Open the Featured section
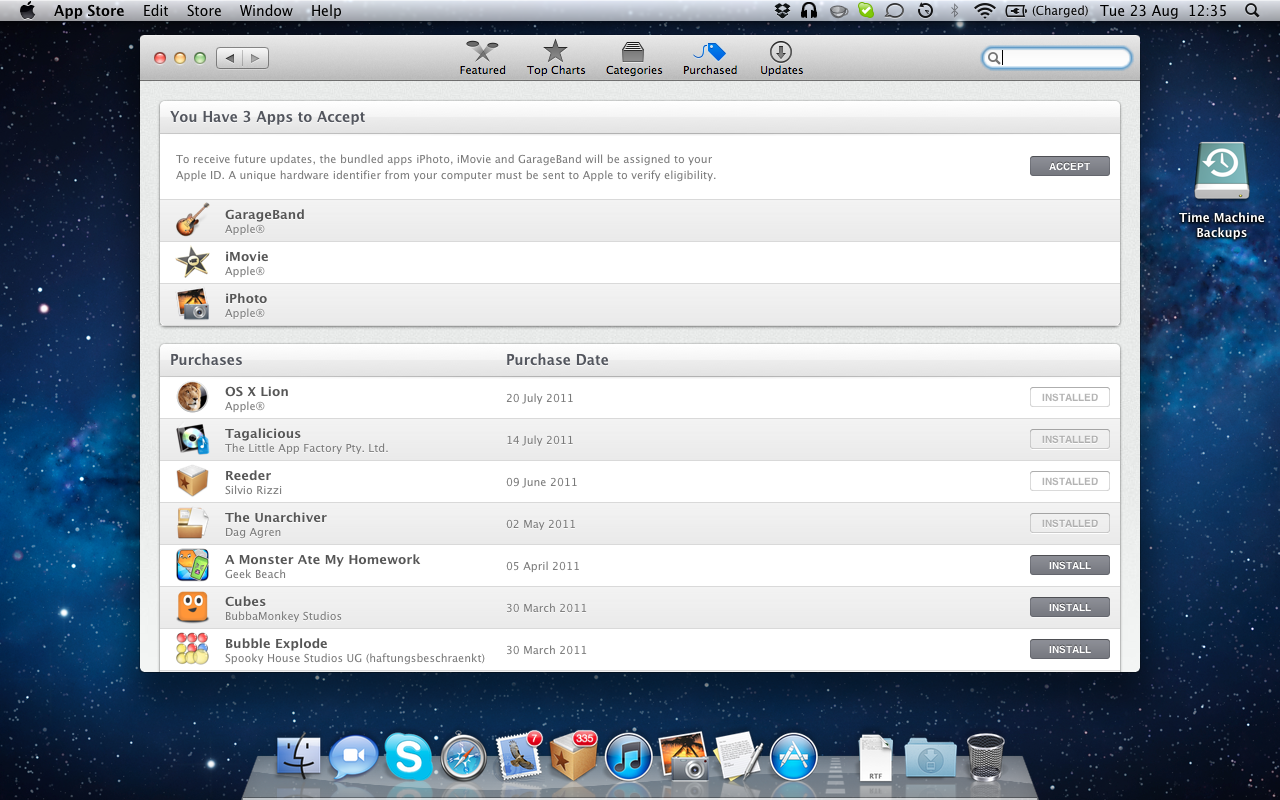 tap(482, 58)
